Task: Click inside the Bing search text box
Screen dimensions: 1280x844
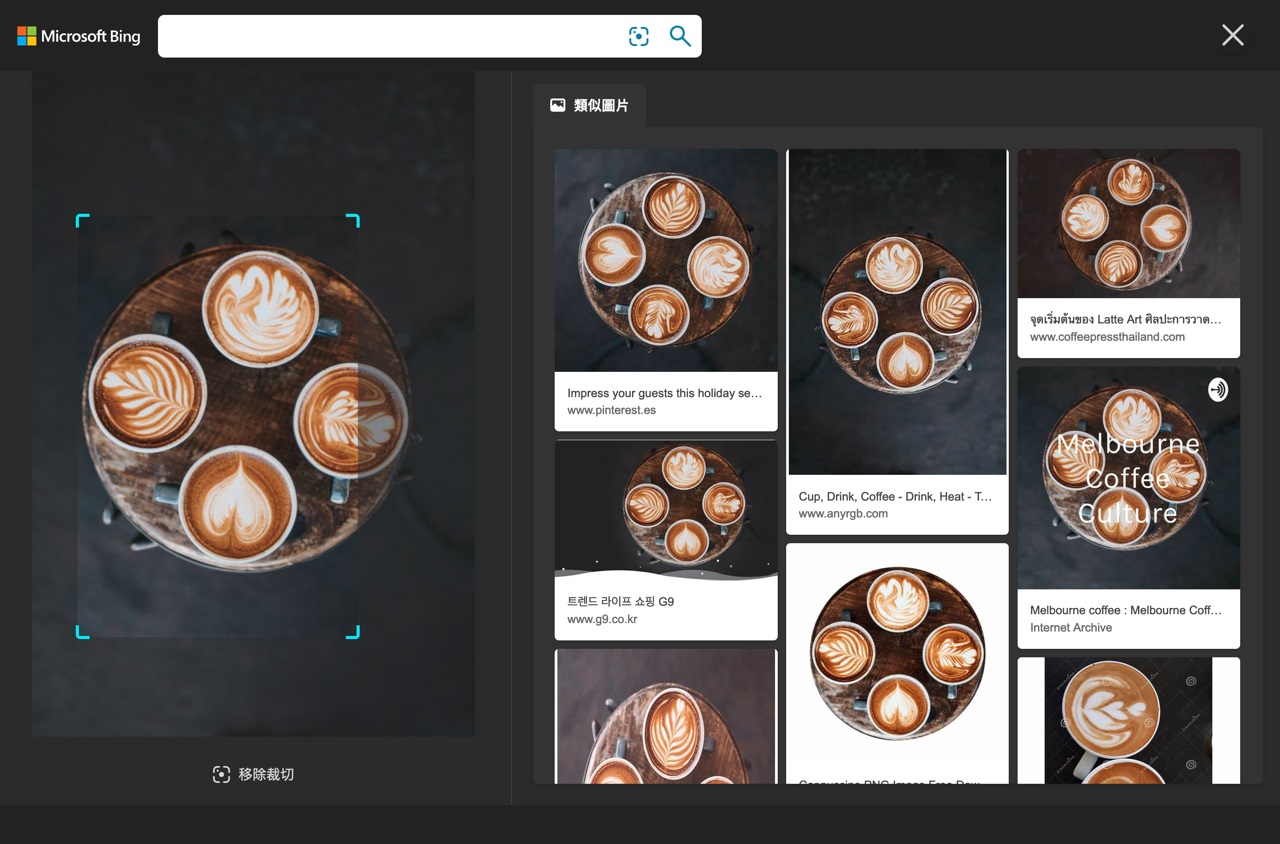Action: point(390,36)
